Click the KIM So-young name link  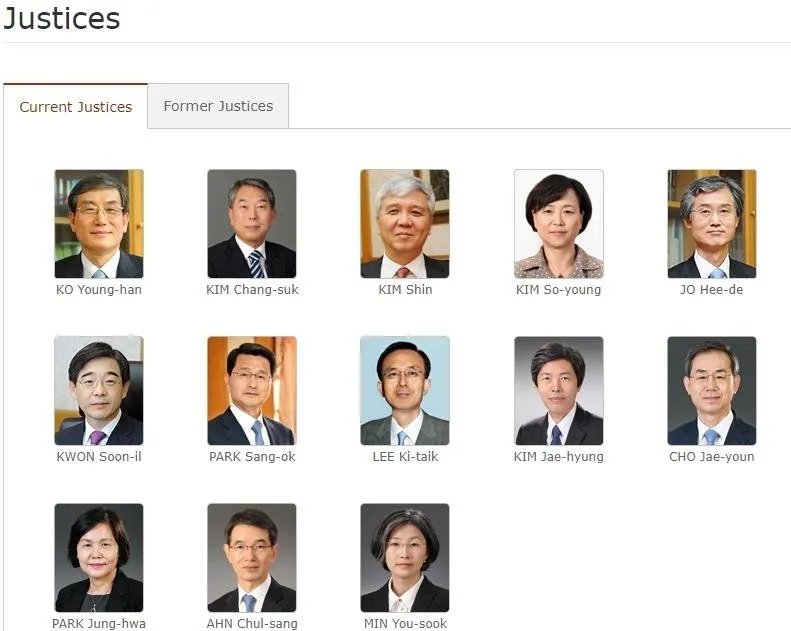tap(558, 290)
